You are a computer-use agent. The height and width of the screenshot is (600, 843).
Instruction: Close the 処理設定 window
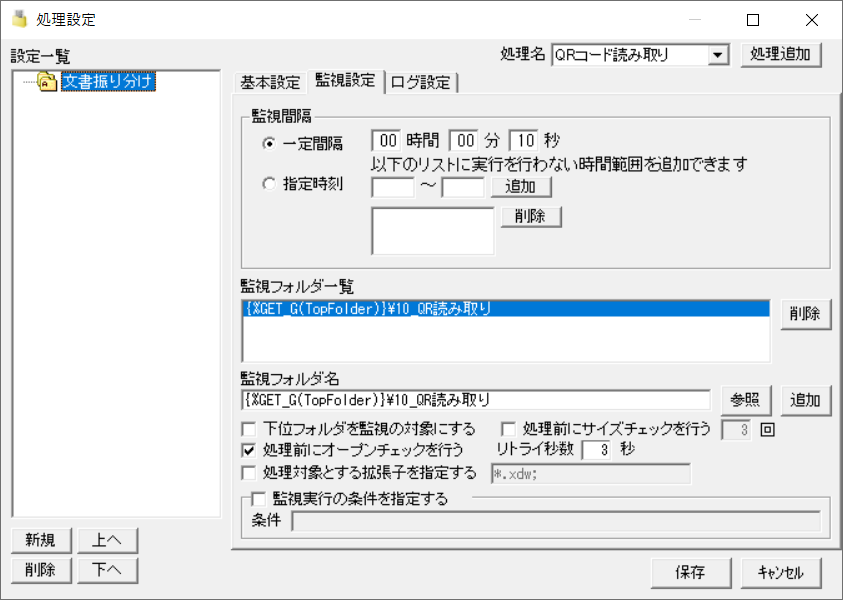(x=812, y=20)
